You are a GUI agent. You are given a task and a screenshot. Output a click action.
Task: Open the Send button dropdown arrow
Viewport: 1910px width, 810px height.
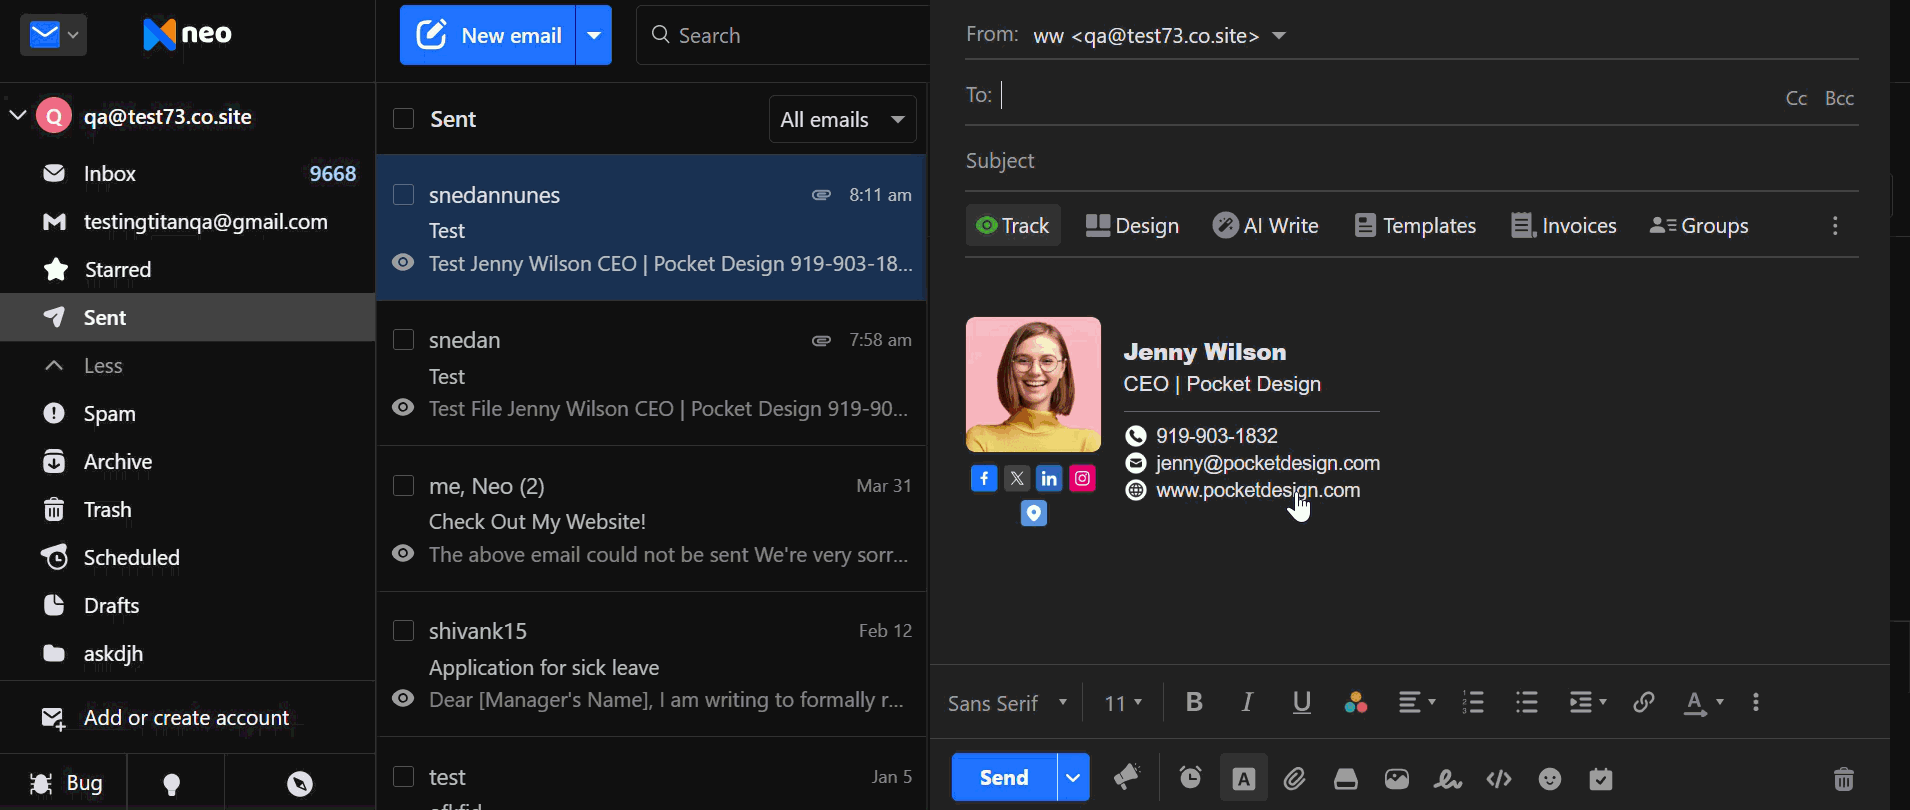tap(1073, 778)
